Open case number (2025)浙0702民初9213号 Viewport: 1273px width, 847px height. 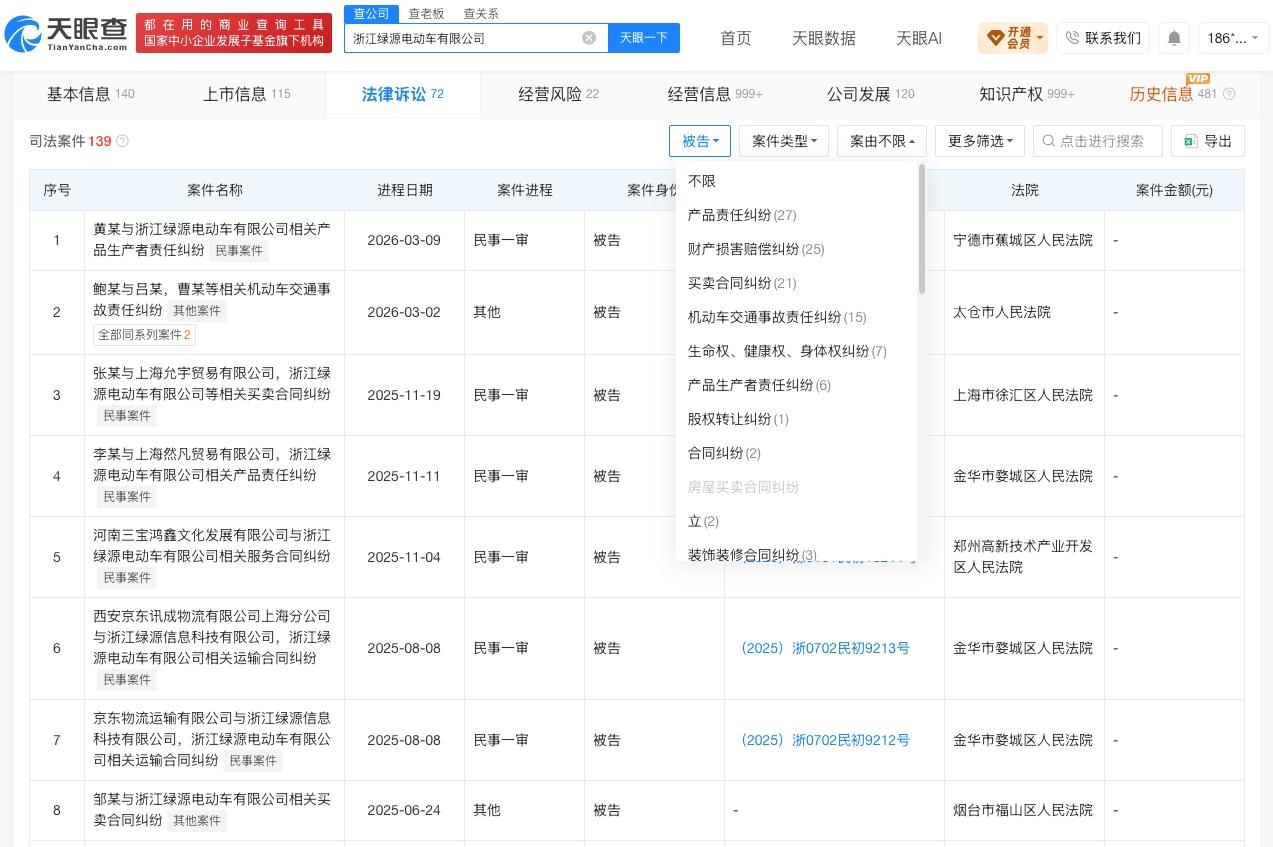point(825,648)
